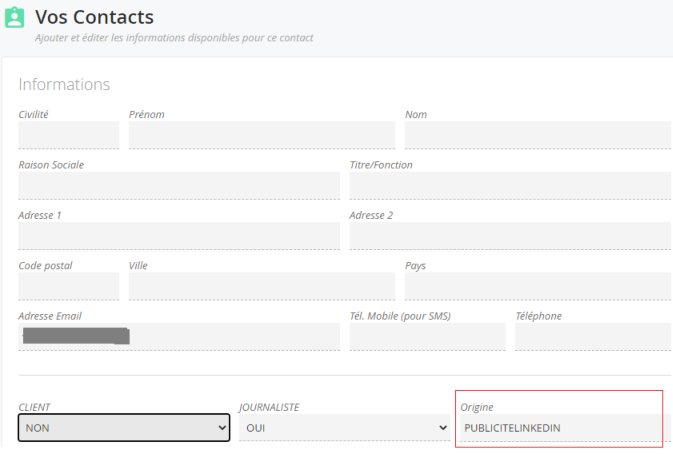The image size is (673, 454).
Task: Click the green contacts icon
Action: click(x=14, y=19)
